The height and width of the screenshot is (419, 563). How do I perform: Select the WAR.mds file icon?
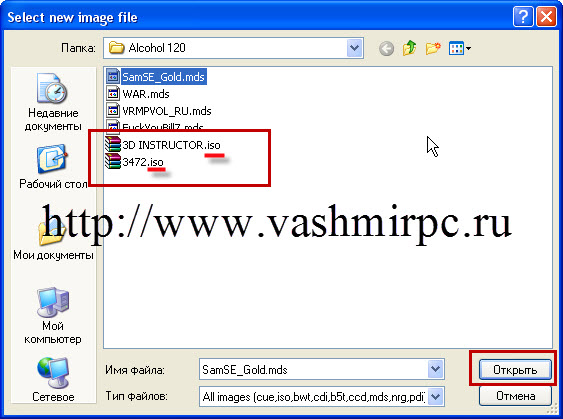(113, 94)
